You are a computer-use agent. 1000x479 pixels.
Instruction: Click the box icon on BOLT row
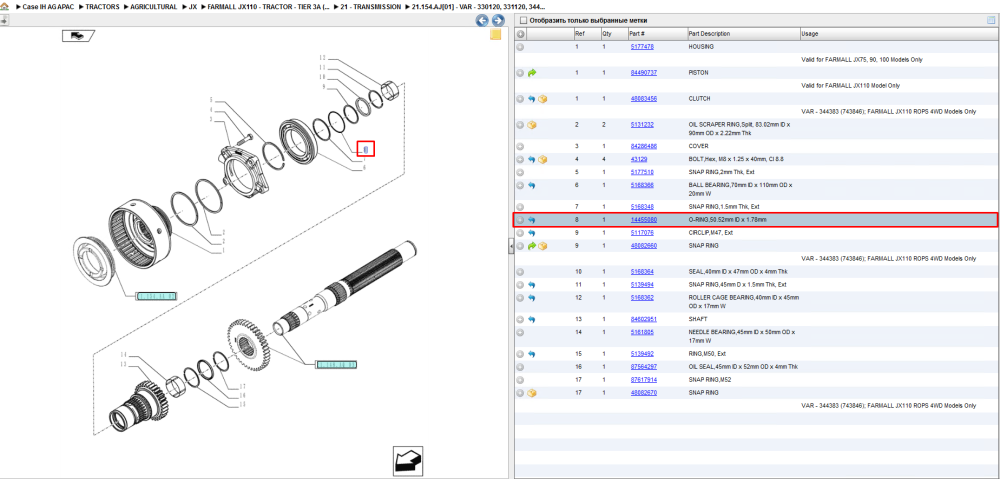click(x=543, y=159)
